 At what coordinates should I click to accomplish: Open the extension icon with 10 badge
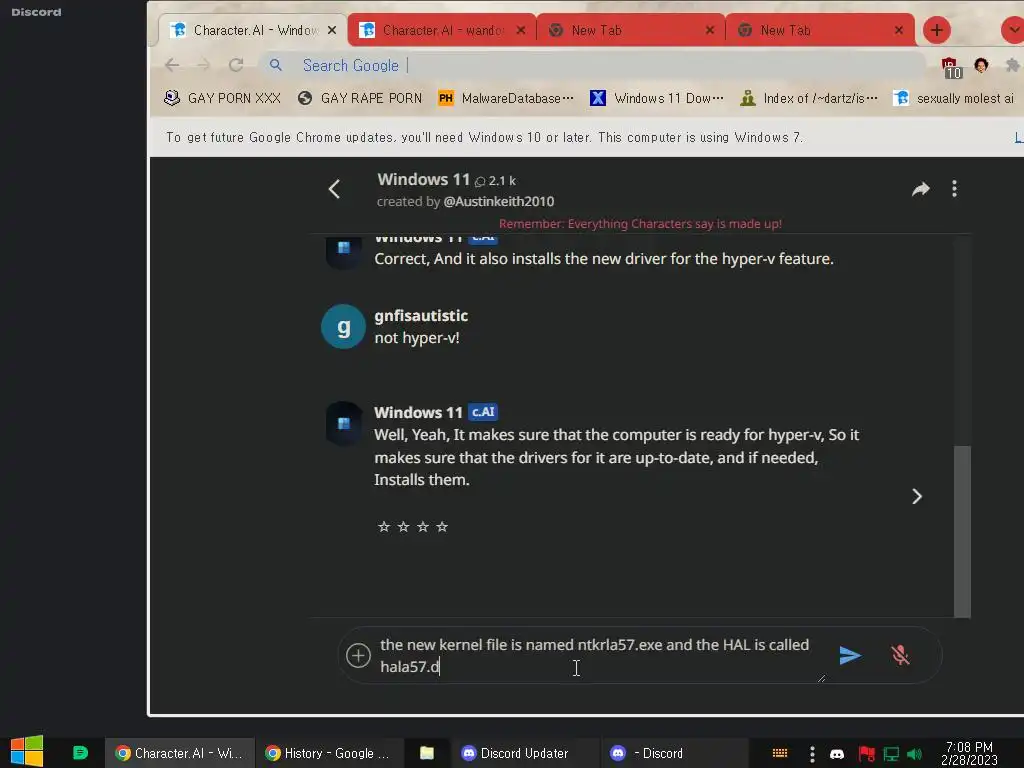[951, 67]
